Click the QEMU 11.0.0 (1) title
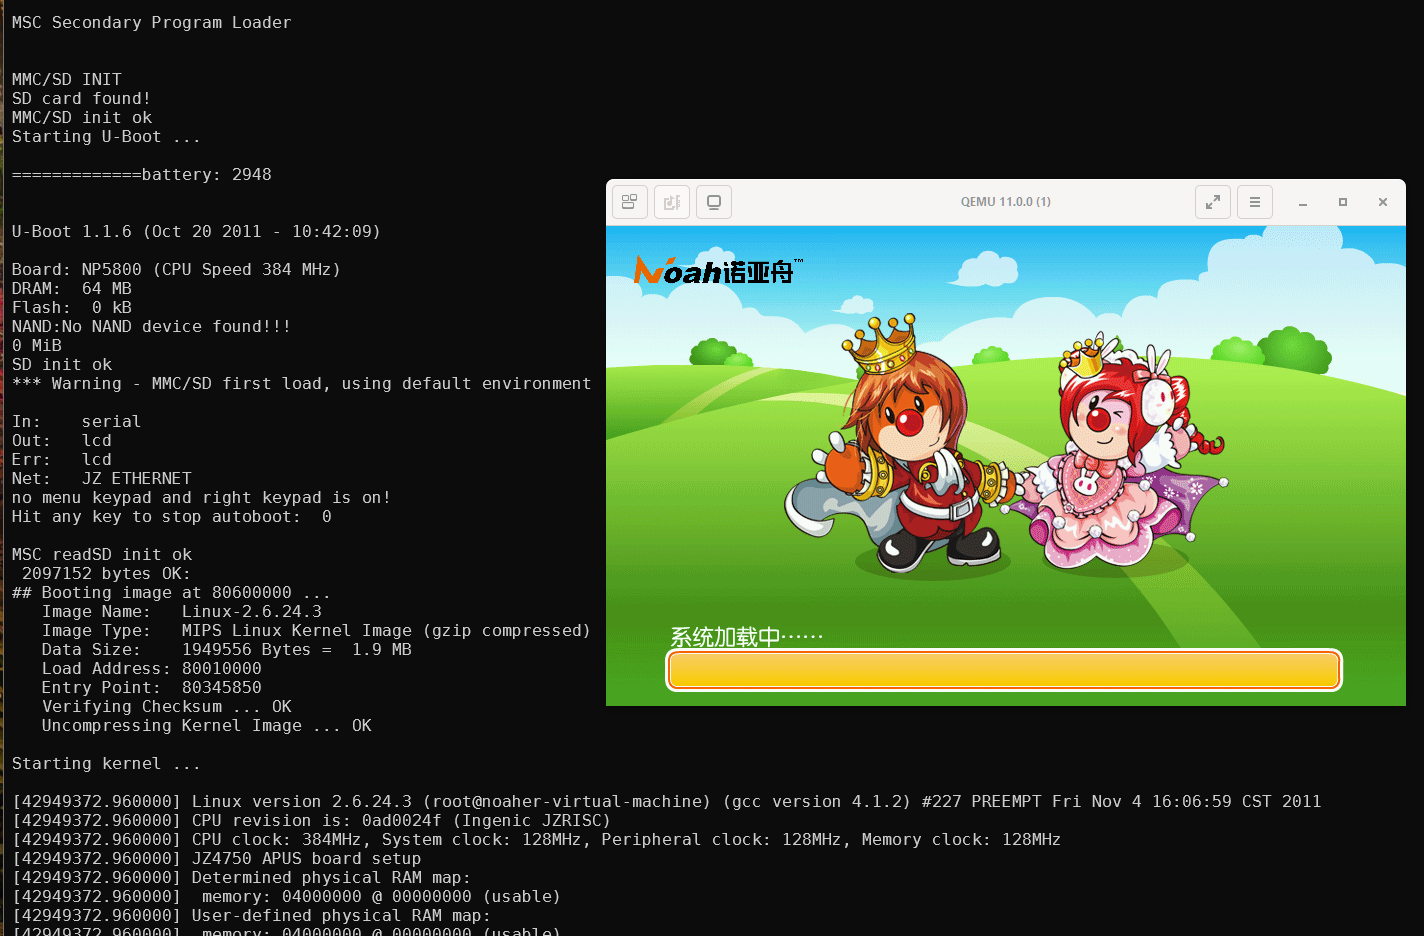 point(1006,202)
